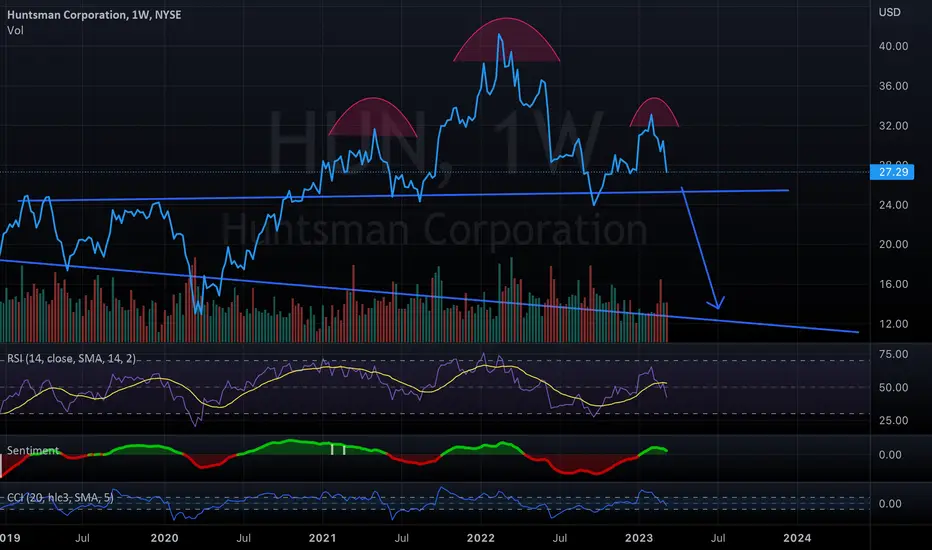Click the 50.00 RSI scale value

tap(893, 387)
